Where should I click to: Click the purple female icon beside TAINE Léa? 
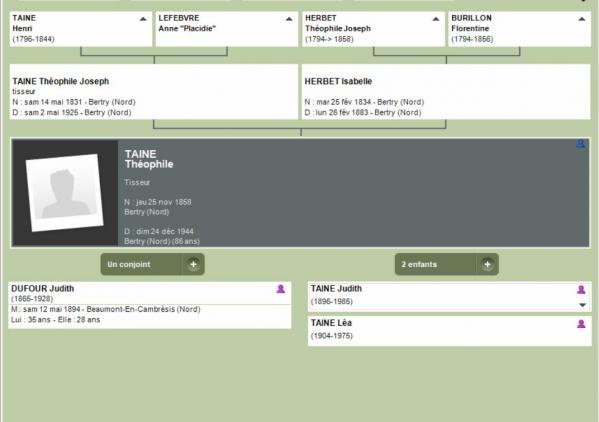[x=581, y=324]
